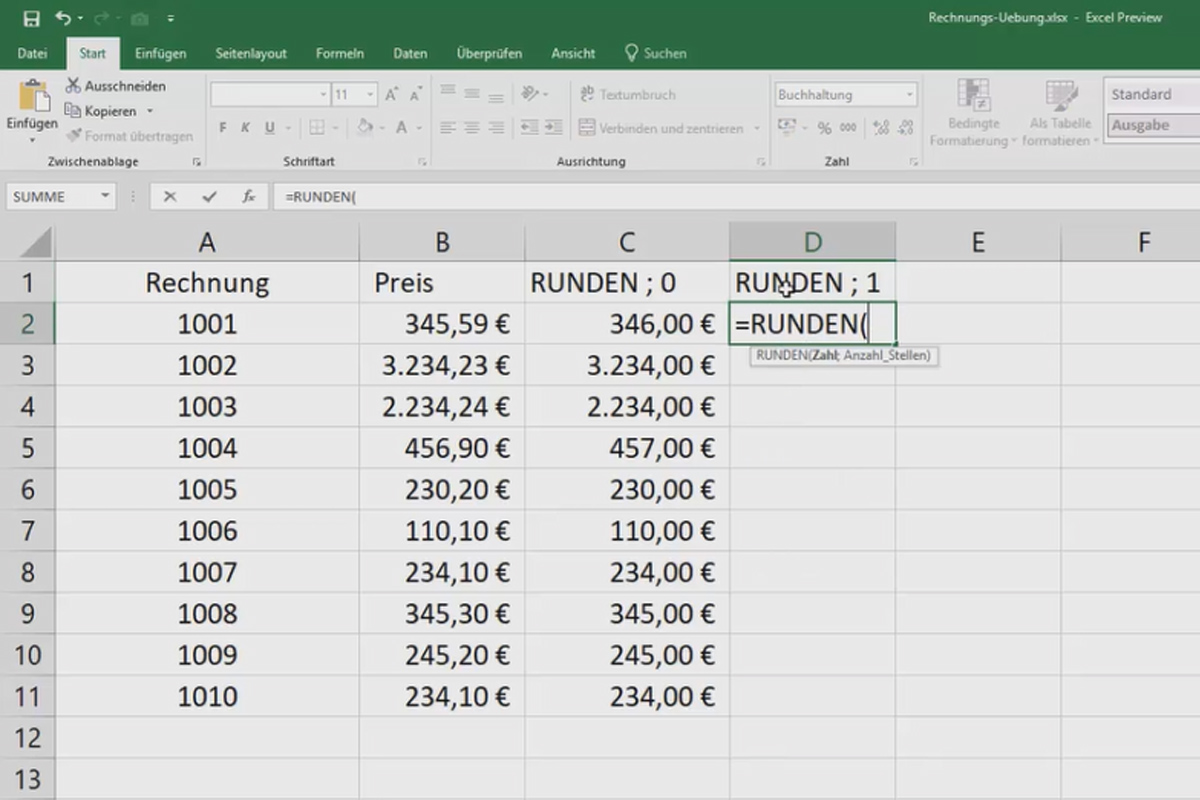Confirm formula with the checkmark button
This screenshot has height=800, width=1200.
209,196
